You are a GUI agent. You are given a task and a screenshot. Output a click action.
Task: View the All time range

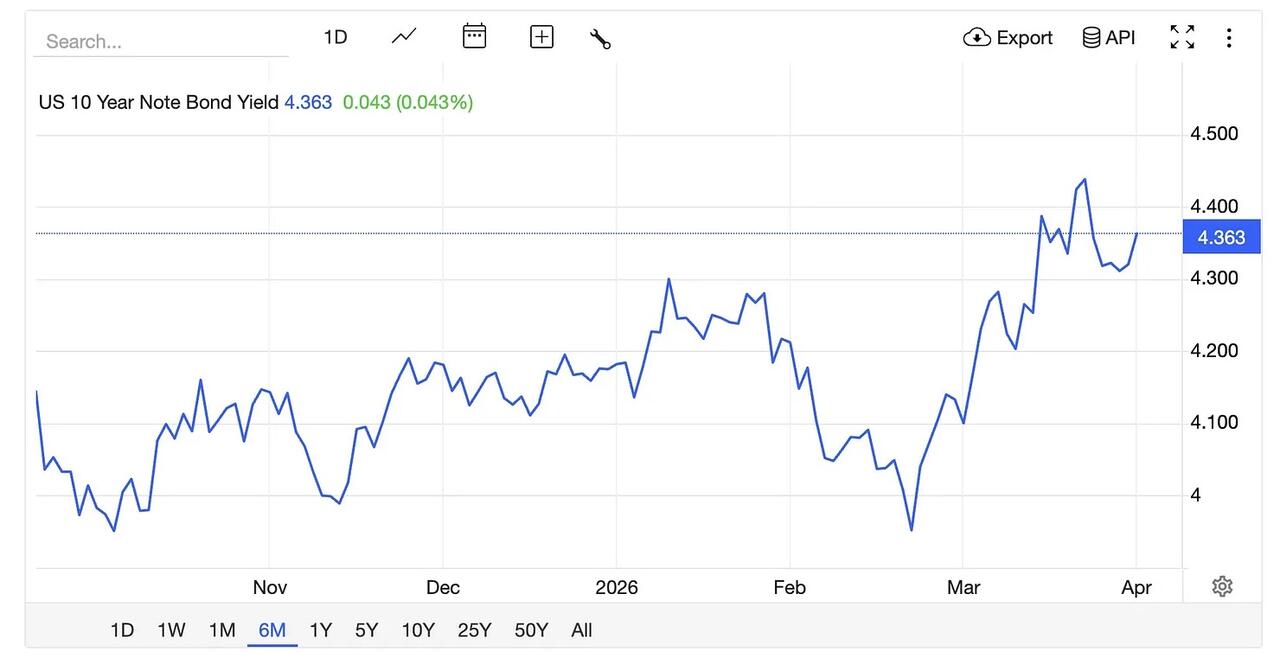click(582, 630)
